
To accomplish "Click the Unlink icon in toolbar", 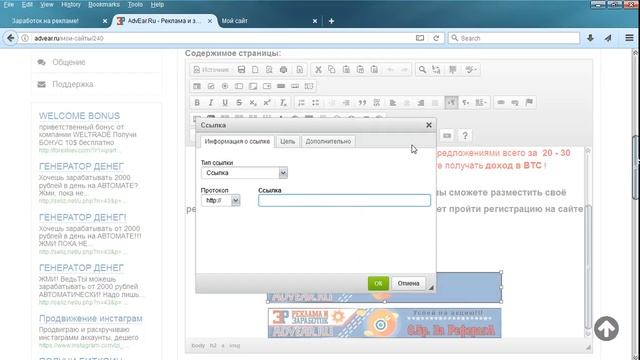I will point(515,102).
